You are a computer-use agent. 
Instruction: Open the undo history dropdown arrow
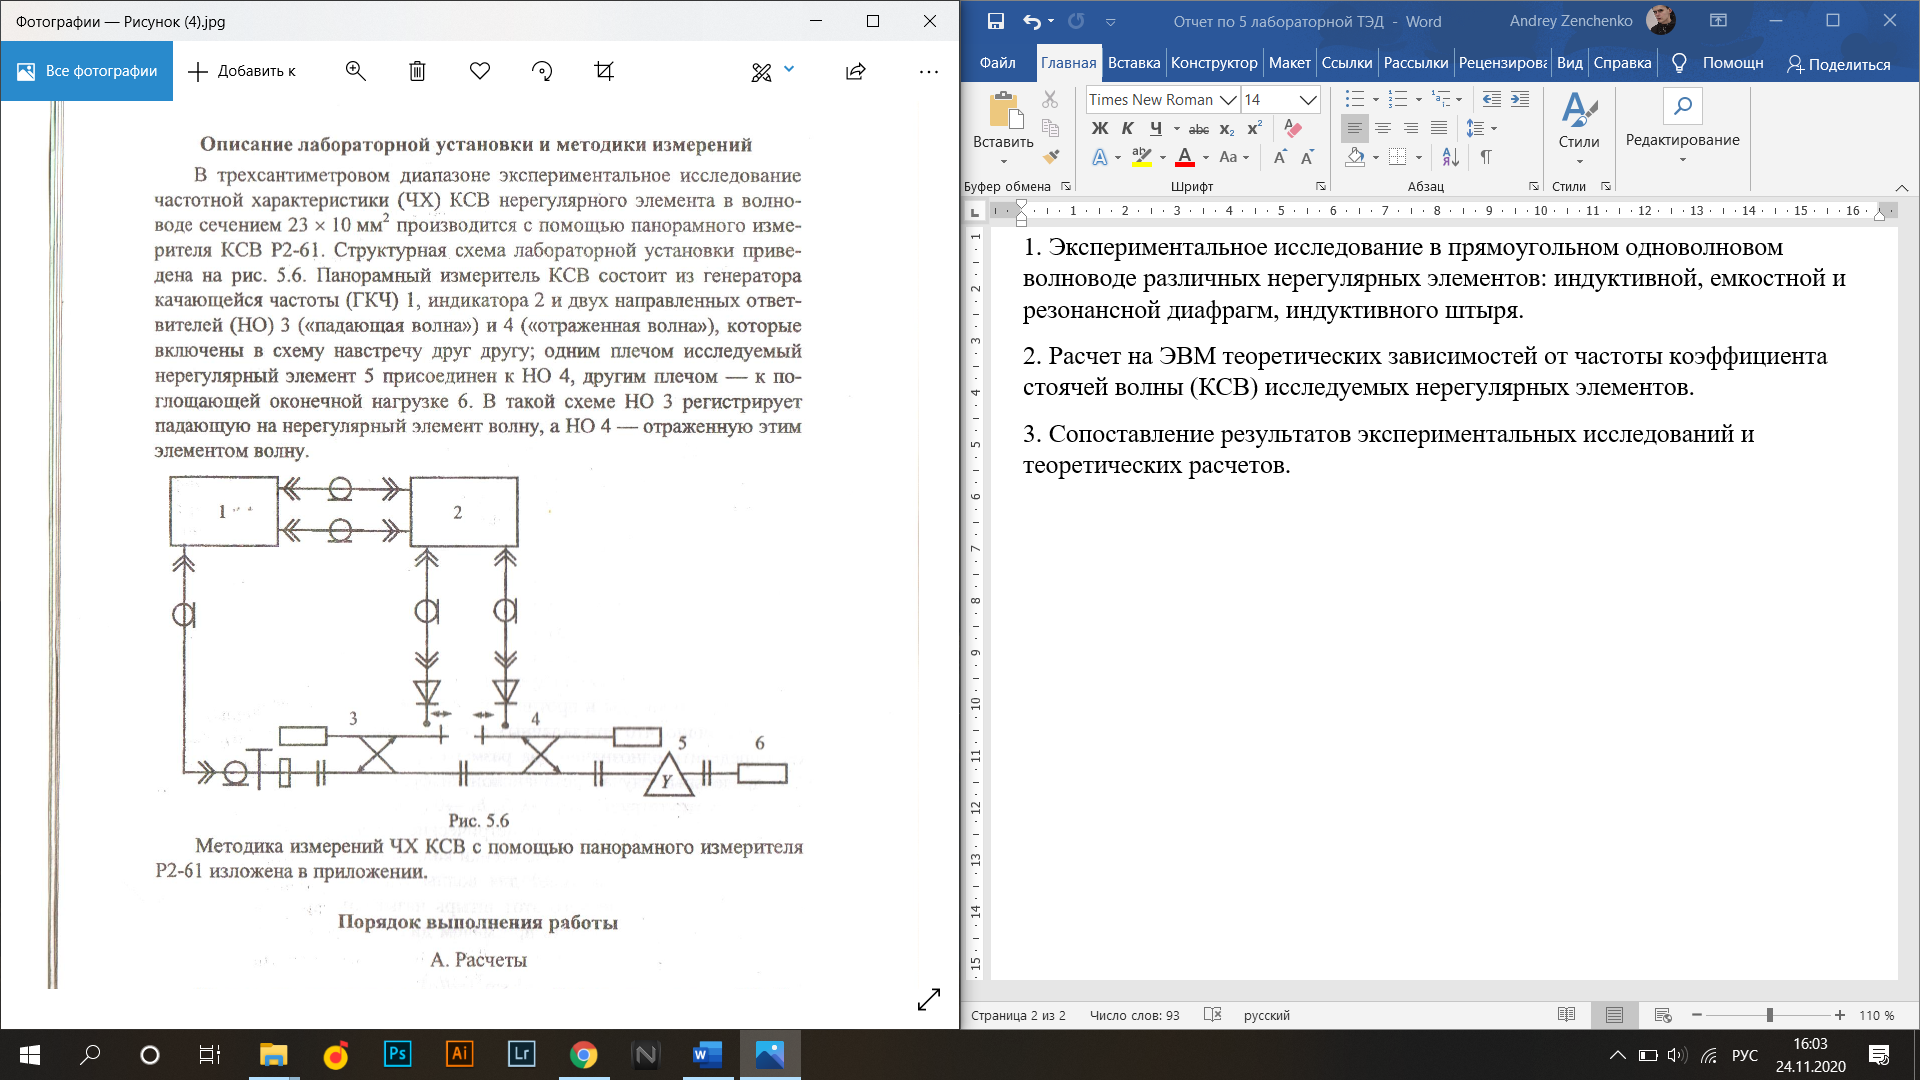click(x=1051, y=22)
